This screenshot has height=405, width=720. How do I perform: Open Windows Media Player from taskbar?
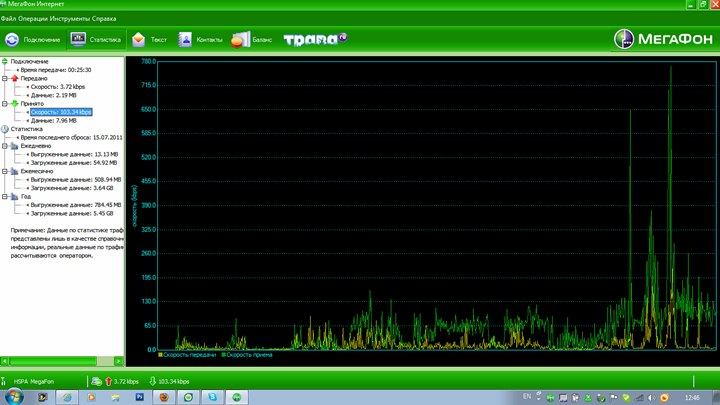[x=91, y=398]
